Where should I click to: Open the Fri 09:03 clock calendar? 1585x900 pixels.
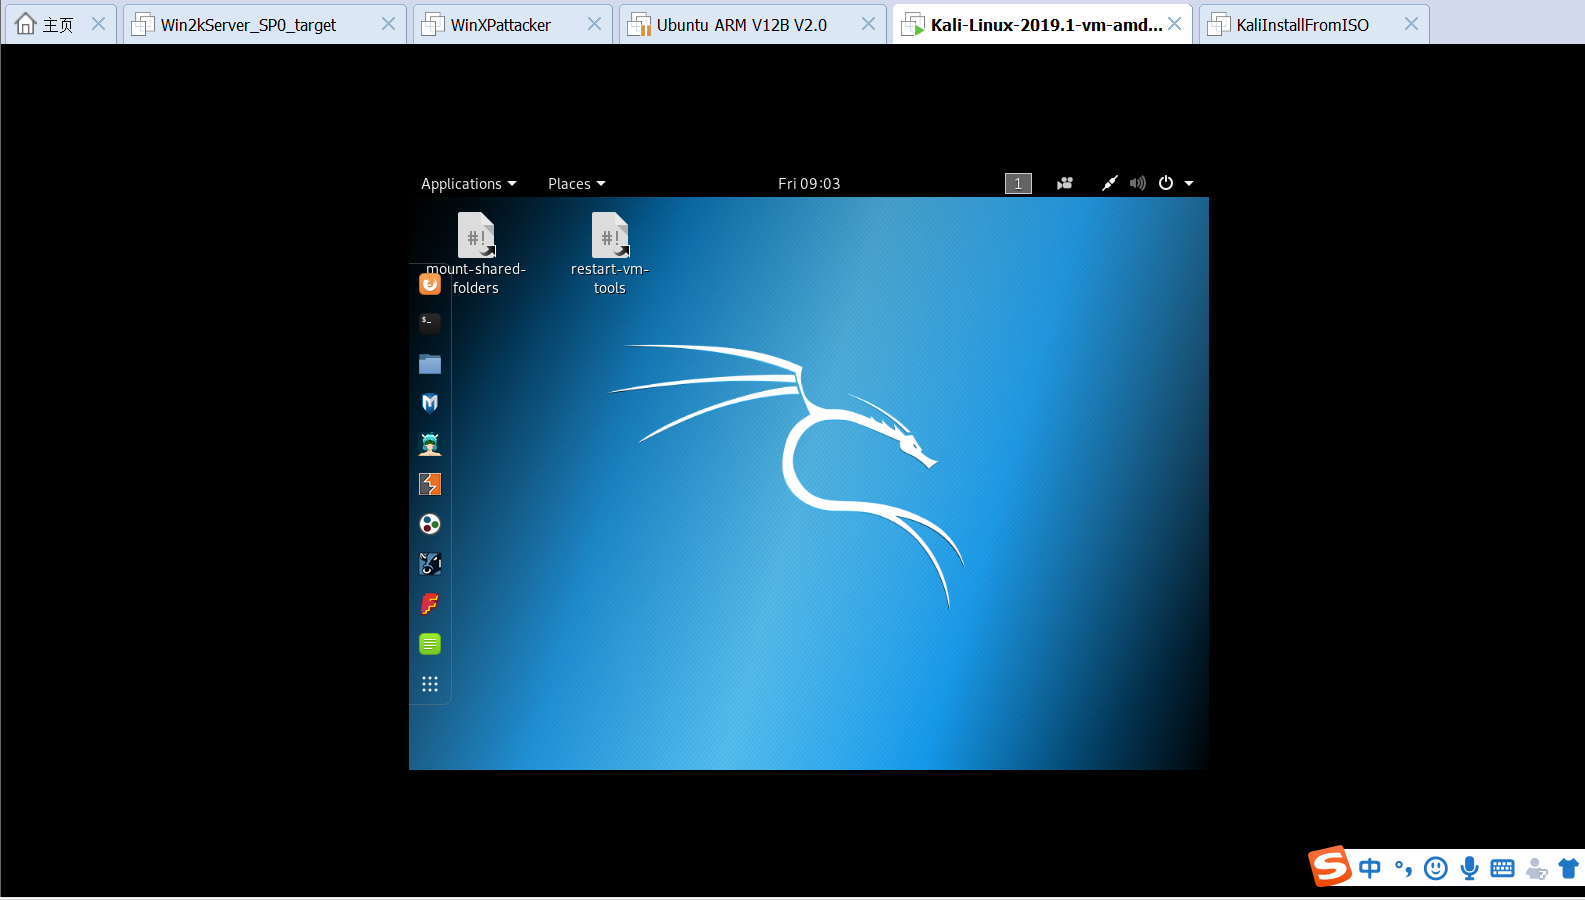pyautogui.click(x=809, y=184)
